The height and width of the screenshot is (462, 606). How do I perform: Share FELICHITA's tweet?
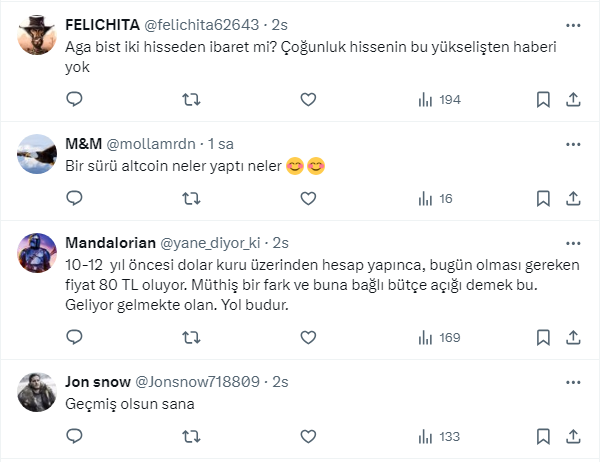573,99
